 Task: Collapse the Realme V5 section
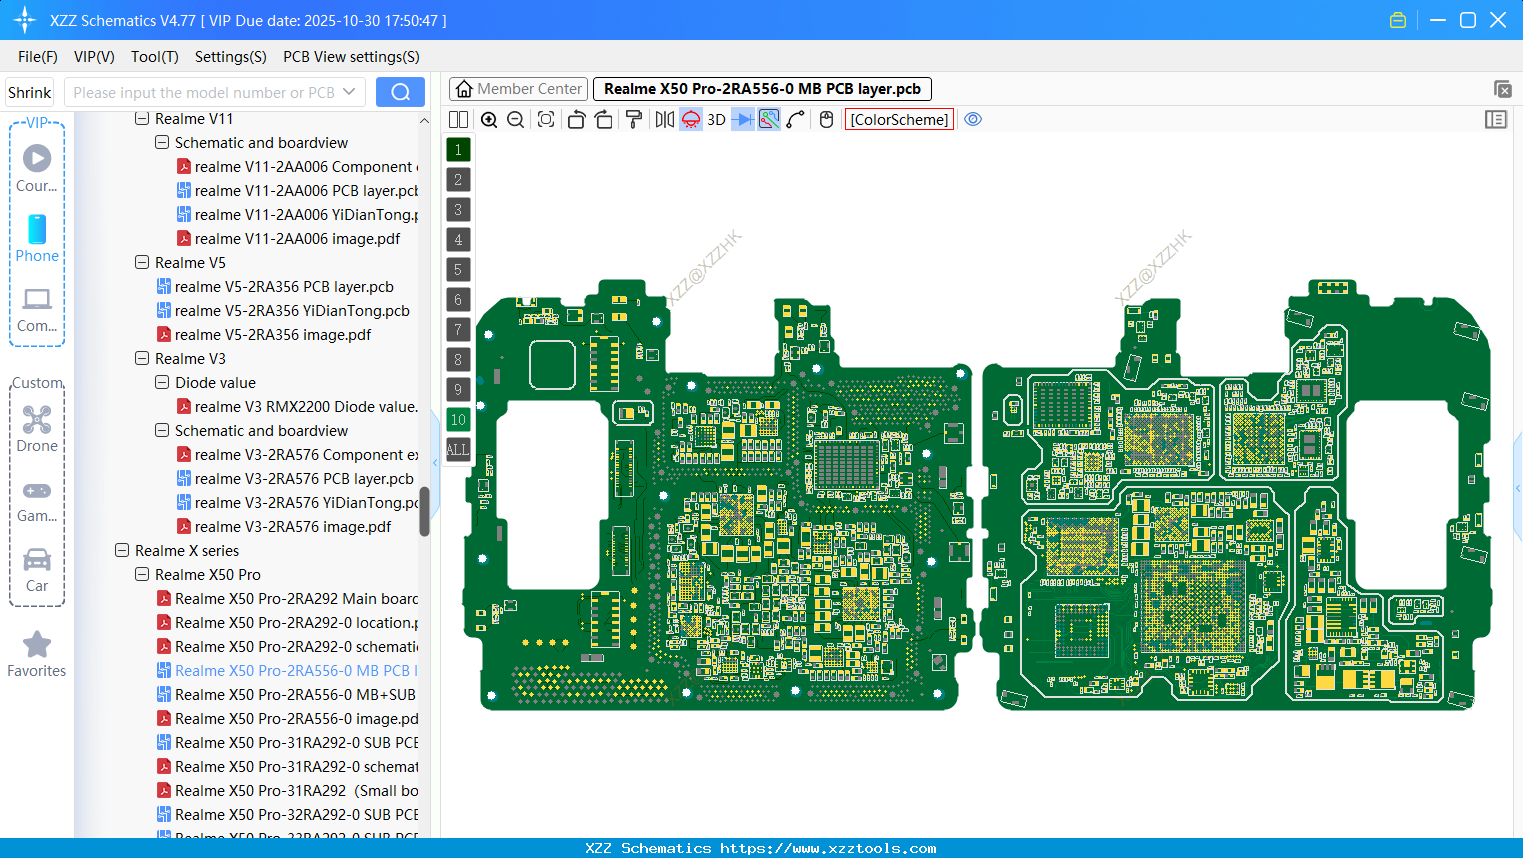coord(142,262)
